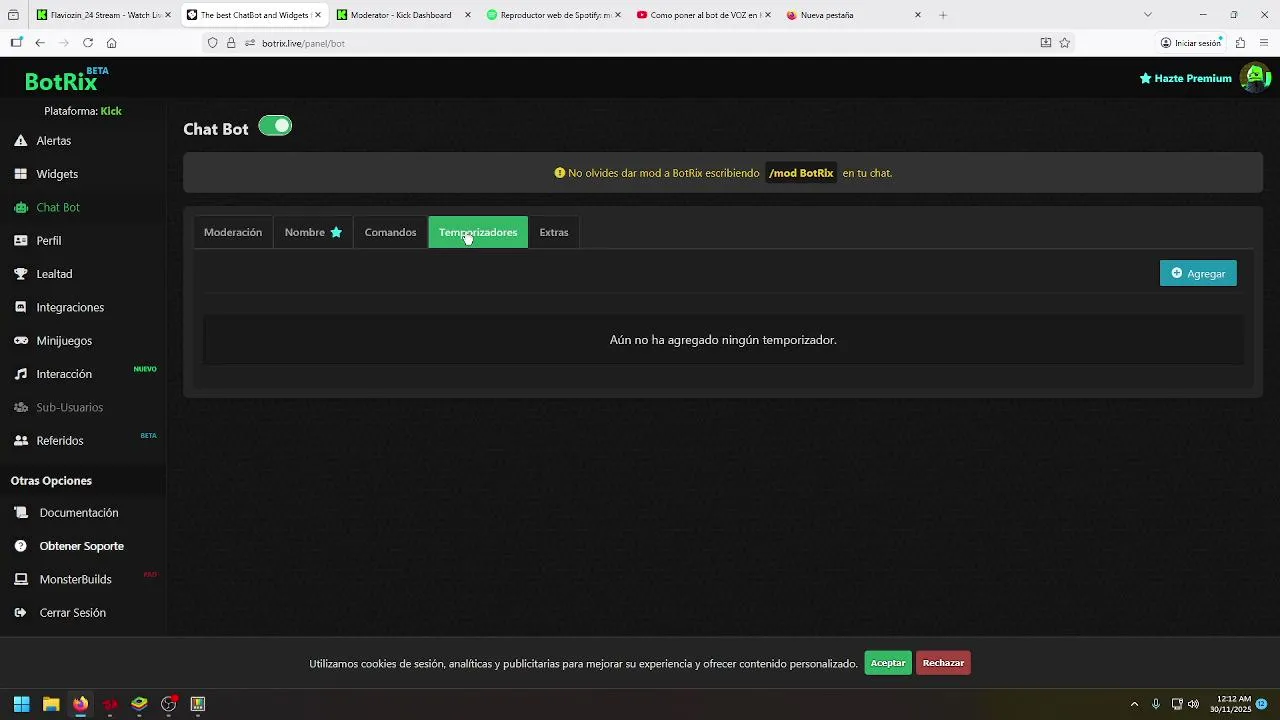
Task: Open the browser hamburger menu
Action: [x=1265, y=43]
